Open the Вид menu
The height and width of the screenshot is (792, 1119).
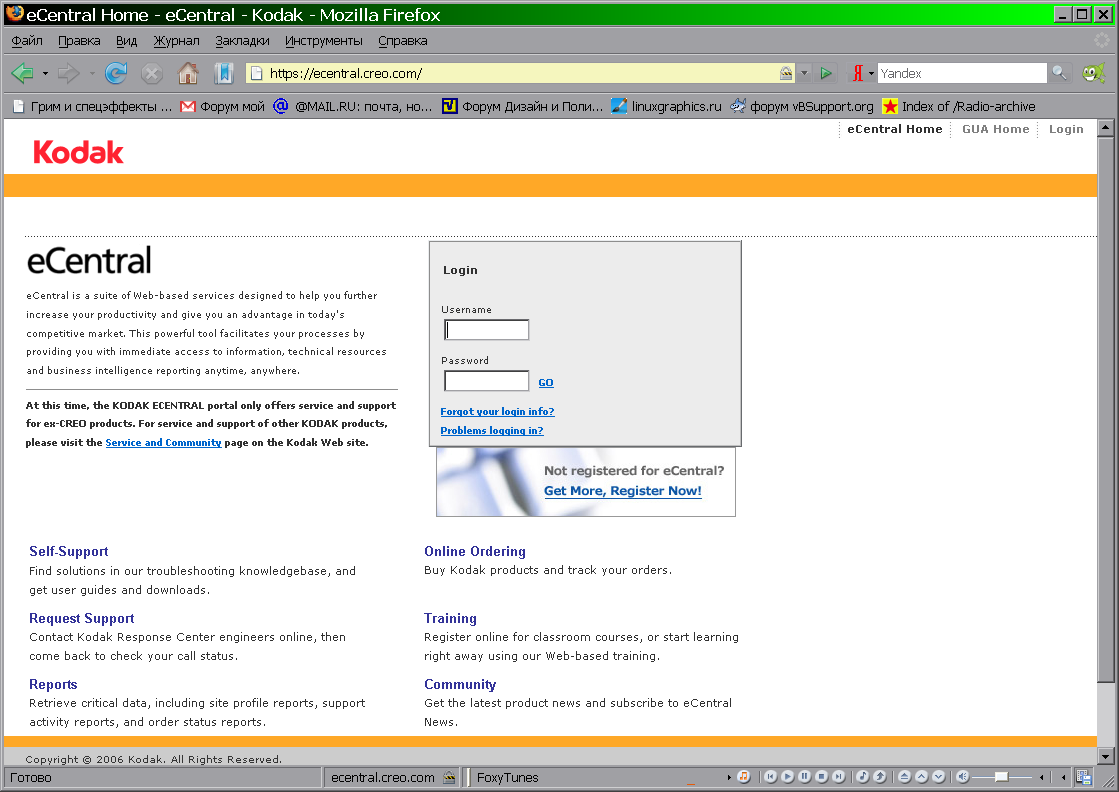tap(126, 41)
